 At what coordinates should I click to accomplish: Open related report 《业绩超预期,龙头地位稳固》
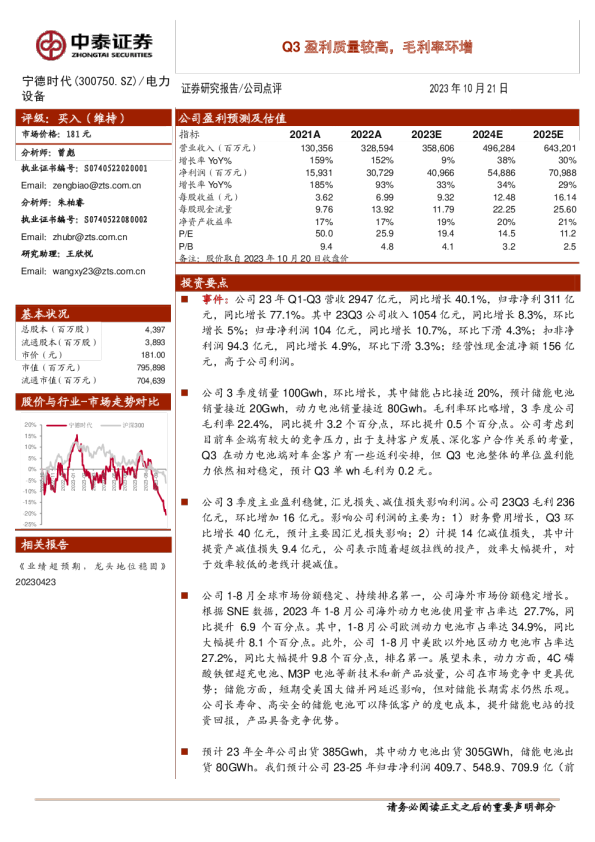pyautogui.click(x=93, y=566)
